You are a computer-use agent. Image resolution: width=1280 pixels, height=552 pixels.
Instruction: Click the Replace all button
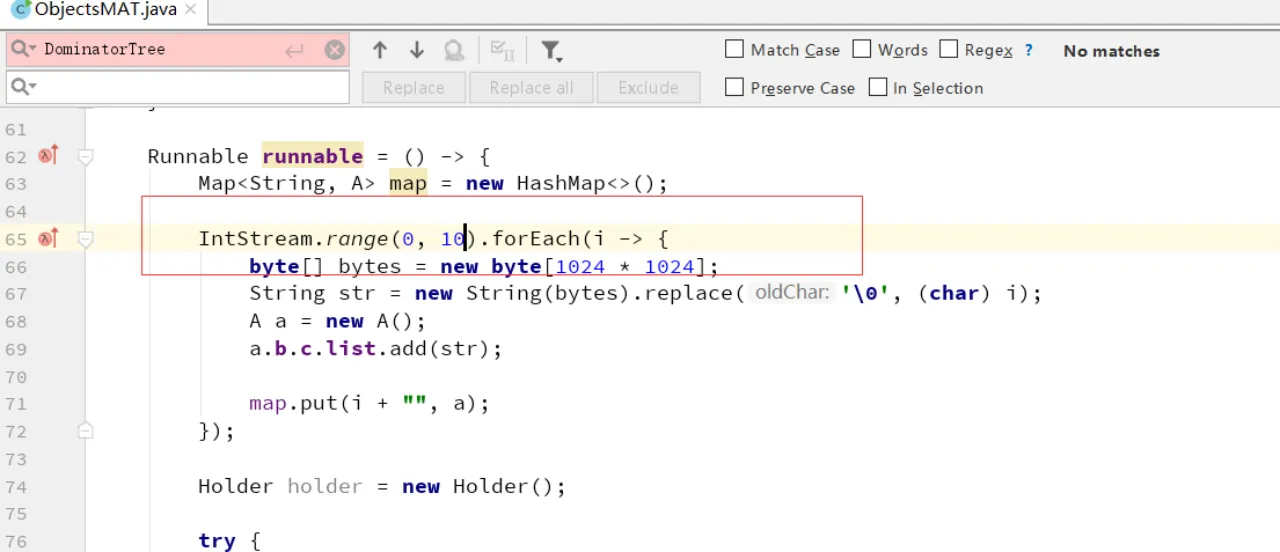531,88
